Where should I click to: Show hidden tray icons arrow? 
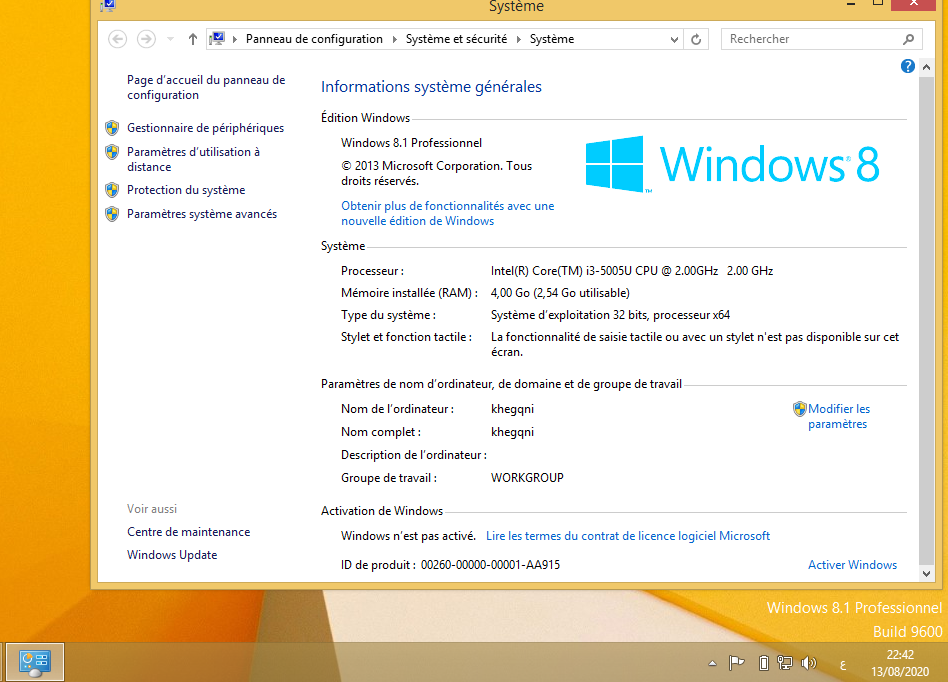tap(713, 663)
